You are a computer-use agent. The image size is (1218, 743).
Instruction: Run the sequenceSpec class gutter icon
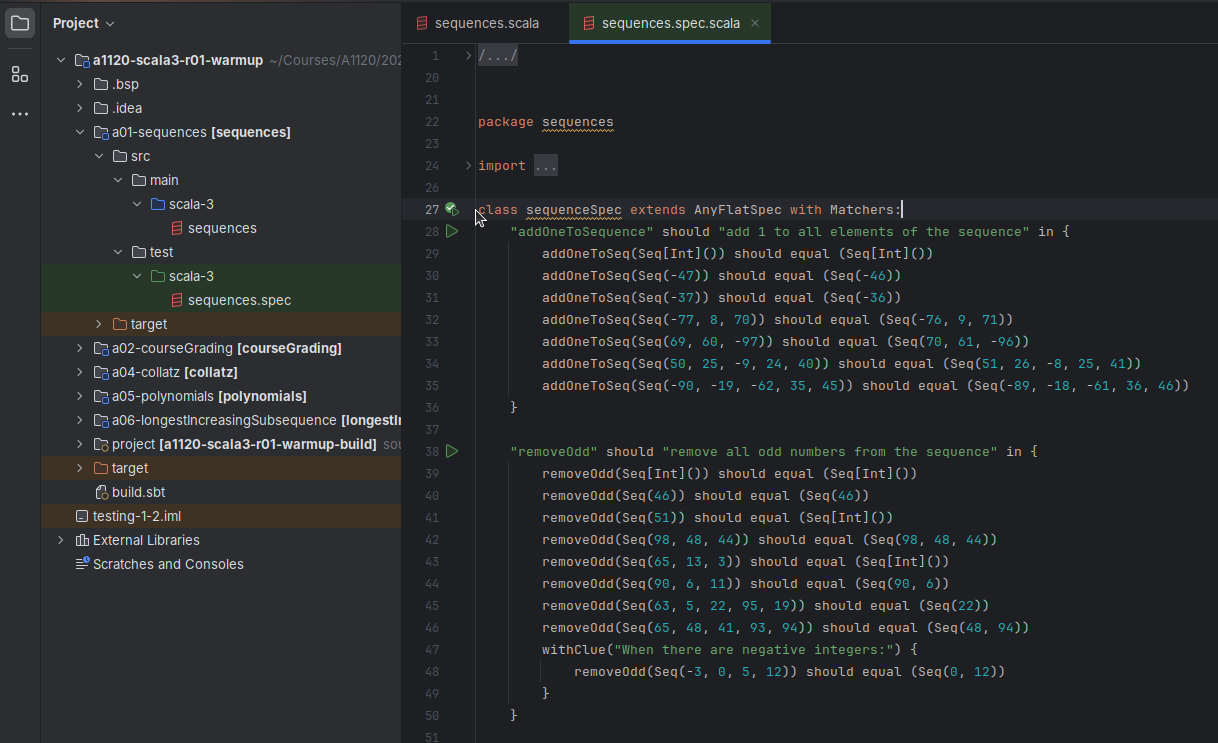pyautogui.click(x=452, y=209)
